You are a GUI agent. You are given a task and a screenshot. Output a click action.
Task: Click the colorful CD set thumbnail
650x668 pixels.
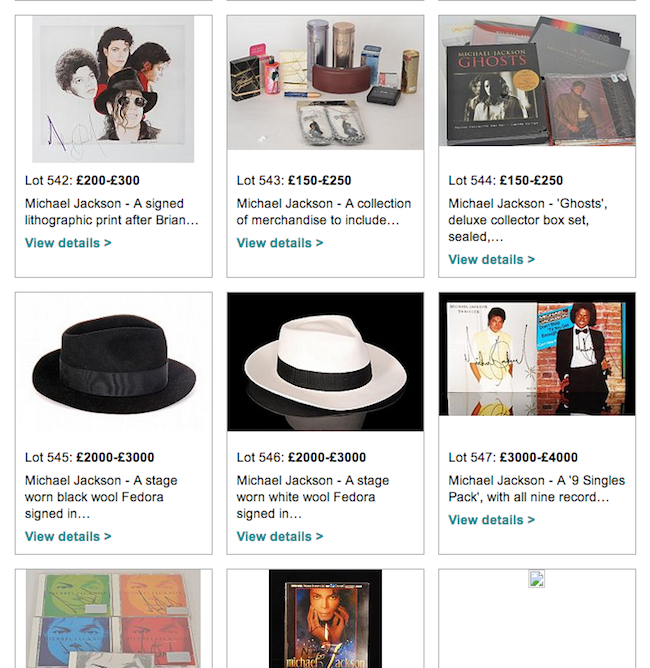pyautogui.click(x=113, y=618)
